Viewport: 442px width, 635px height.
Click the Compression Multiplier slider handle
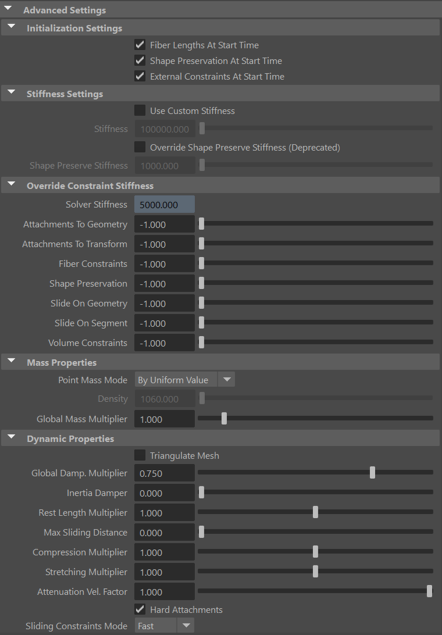pos(315,552)
